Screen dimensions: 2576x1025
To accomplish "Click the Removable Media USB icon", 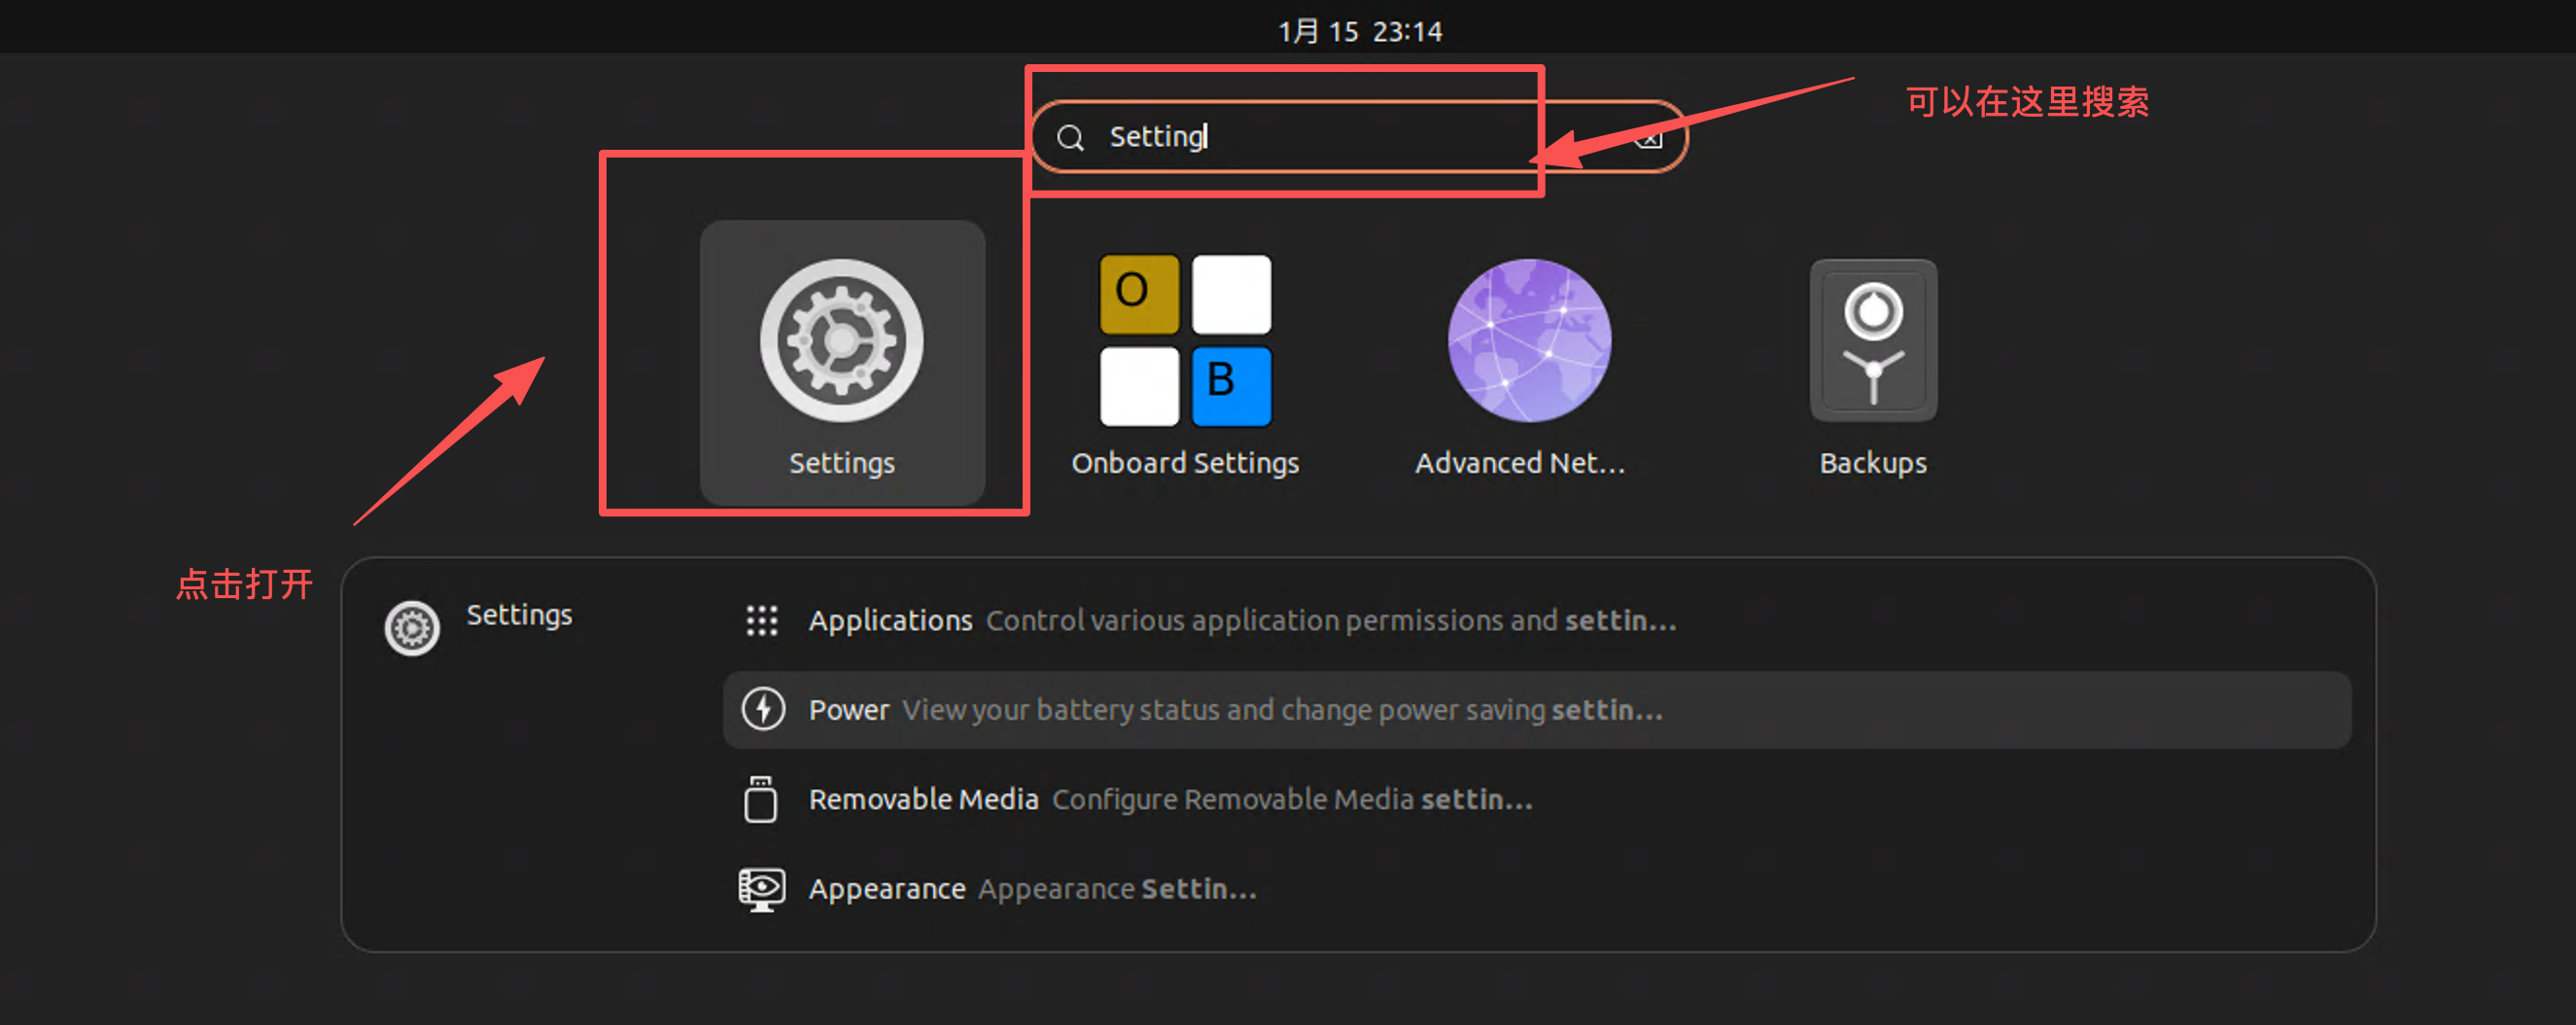I will click(x=761, y=799).
